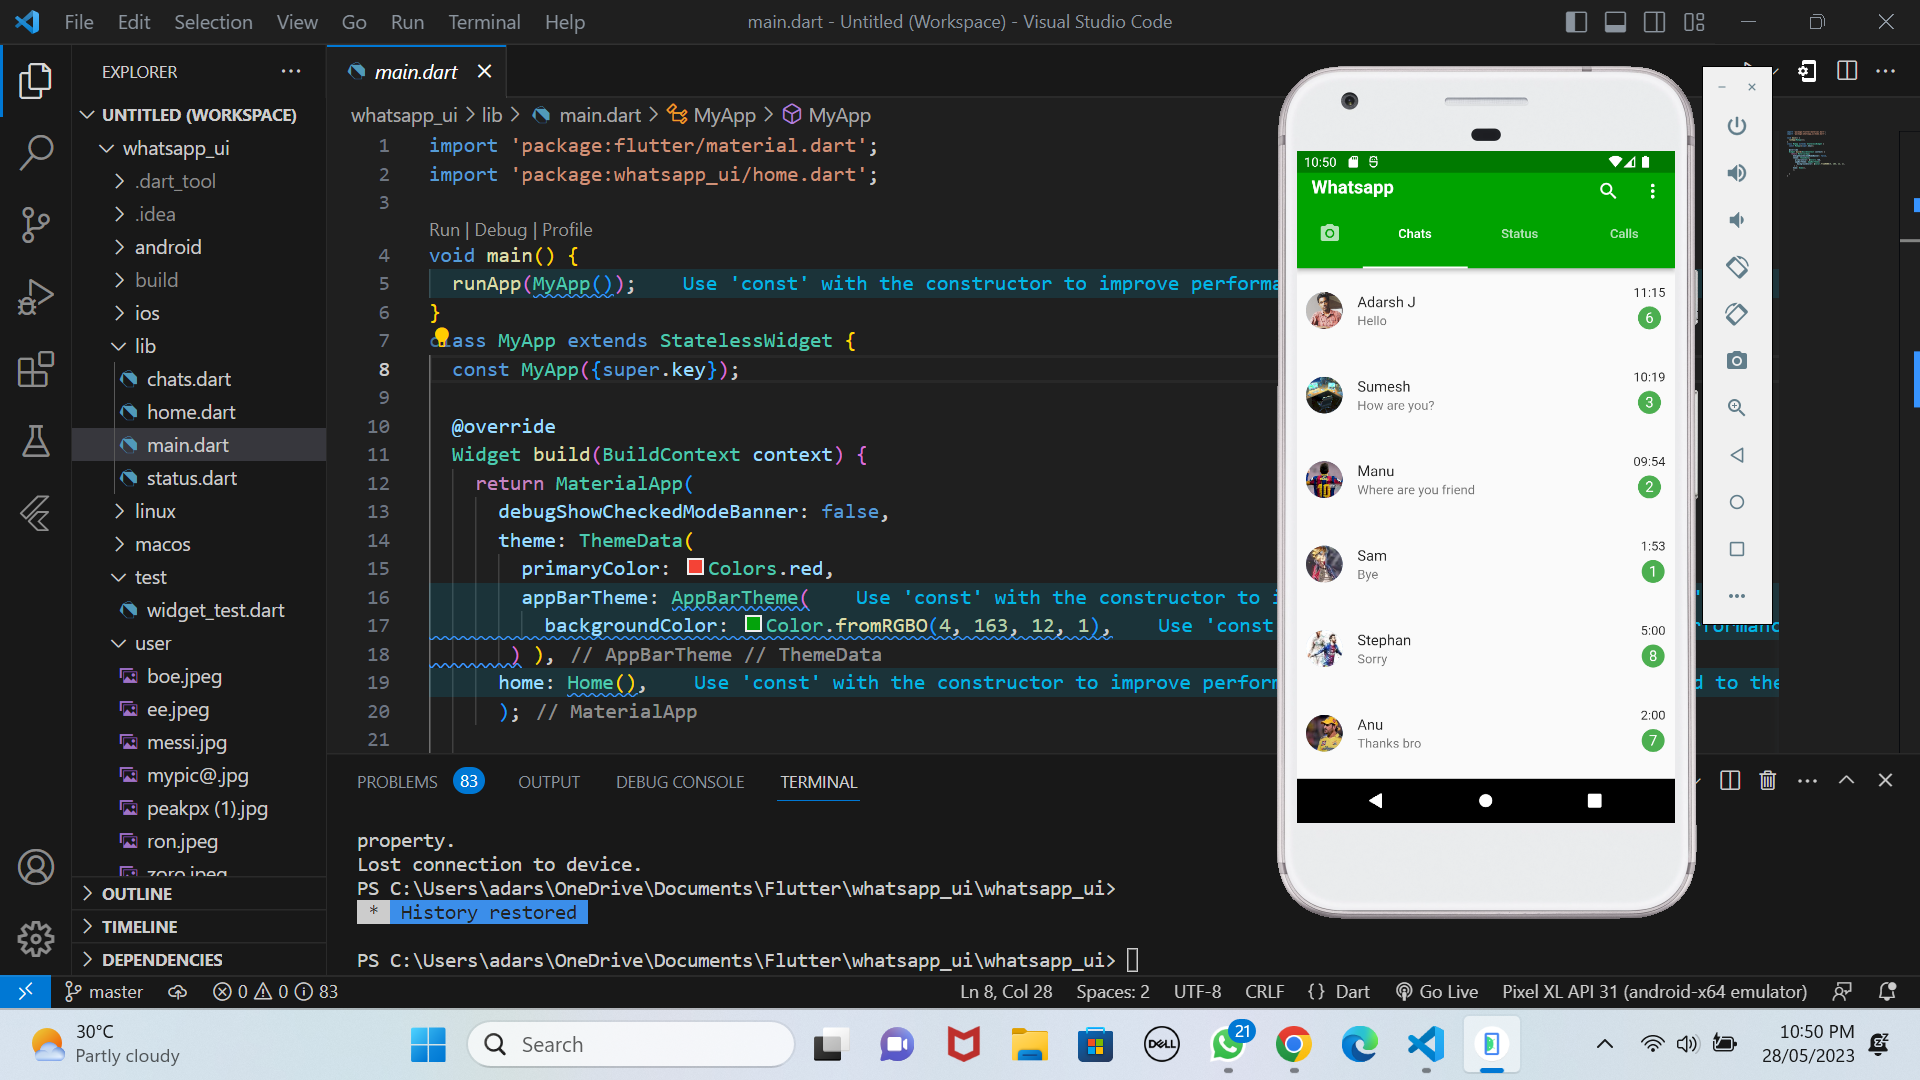Image resolution: width=1920 pixels, height=1080 pixels.
Task: Toggle secondary side bar layout button
Action: tap(1655, 22)
